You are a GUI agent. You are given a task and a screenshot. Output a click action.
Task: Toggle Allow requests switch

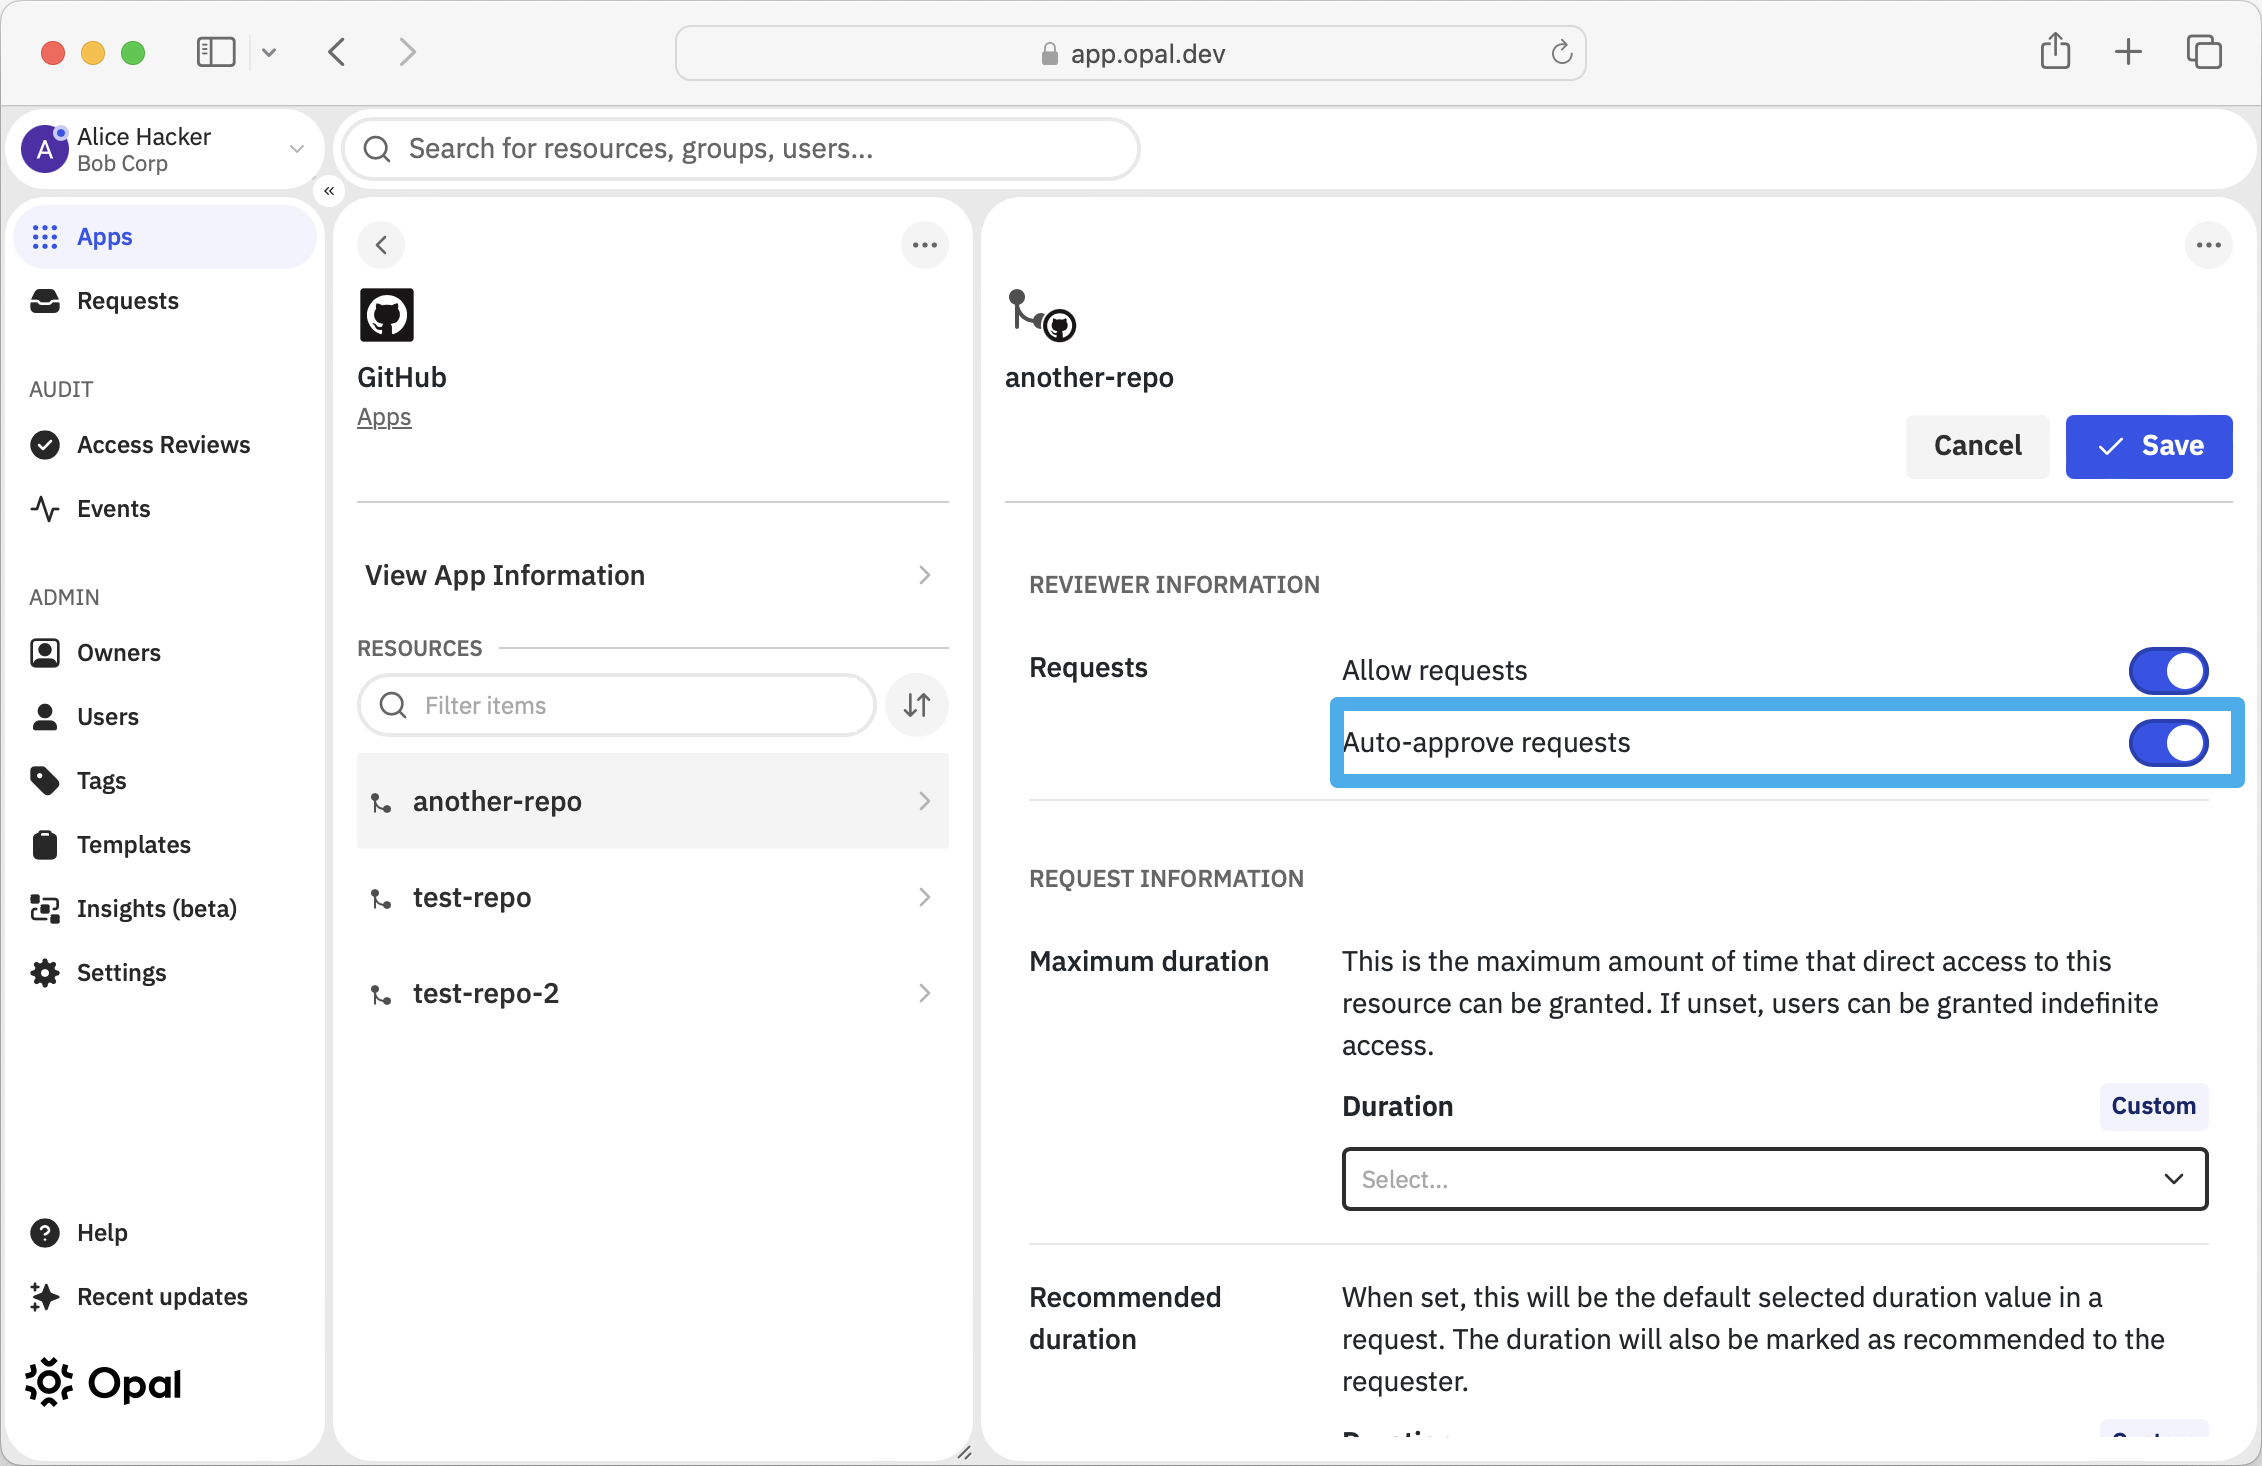point(2168,671)
